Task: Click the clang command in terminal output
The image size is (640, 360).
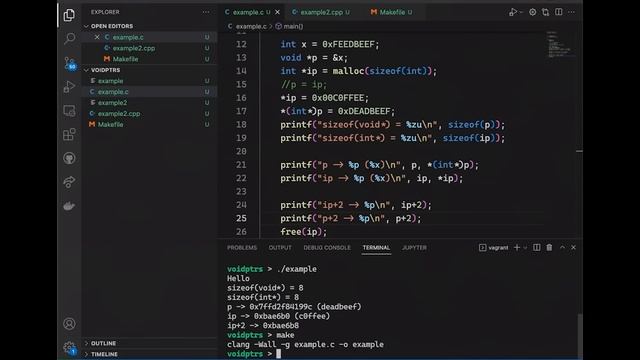Action: 305,344
